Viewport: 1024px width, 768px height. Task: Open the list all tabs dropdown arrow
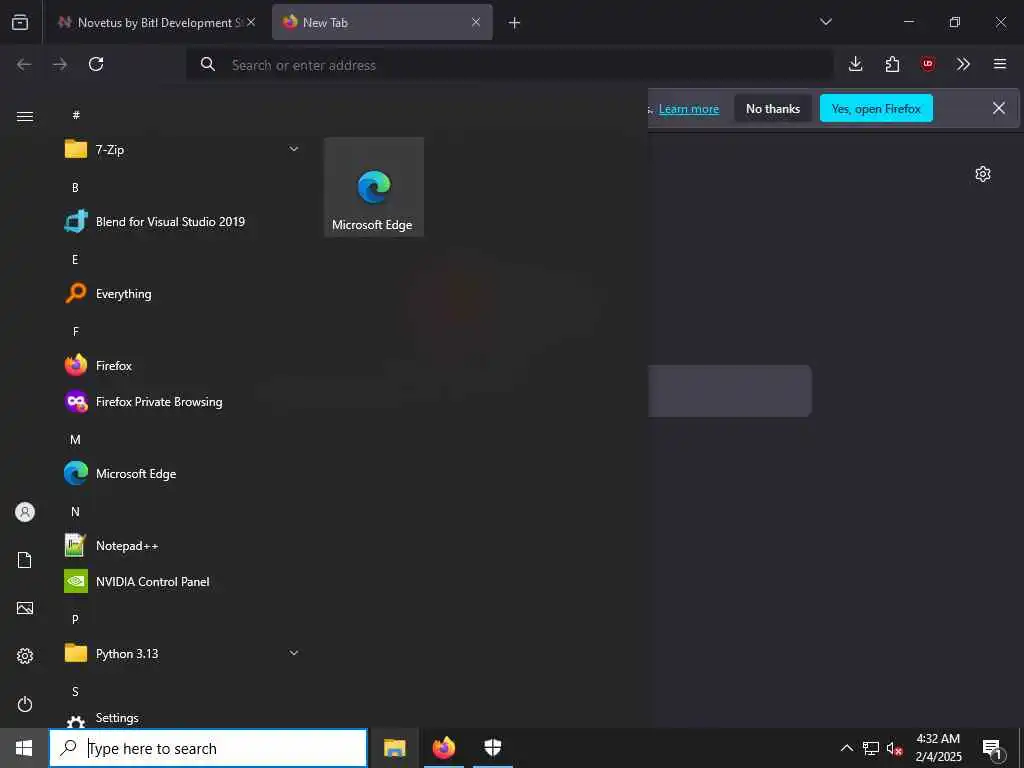click(825, 22)
